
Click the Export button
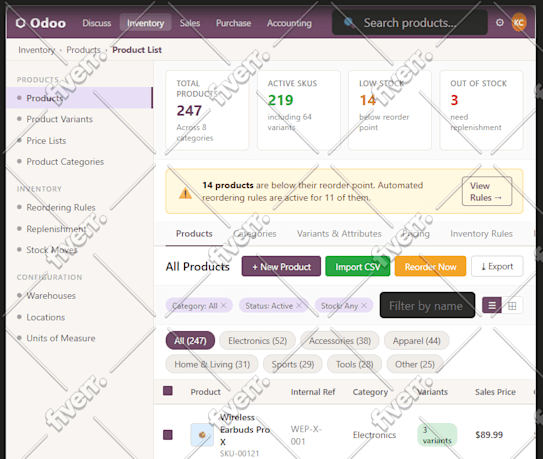[x=497, y=266]
